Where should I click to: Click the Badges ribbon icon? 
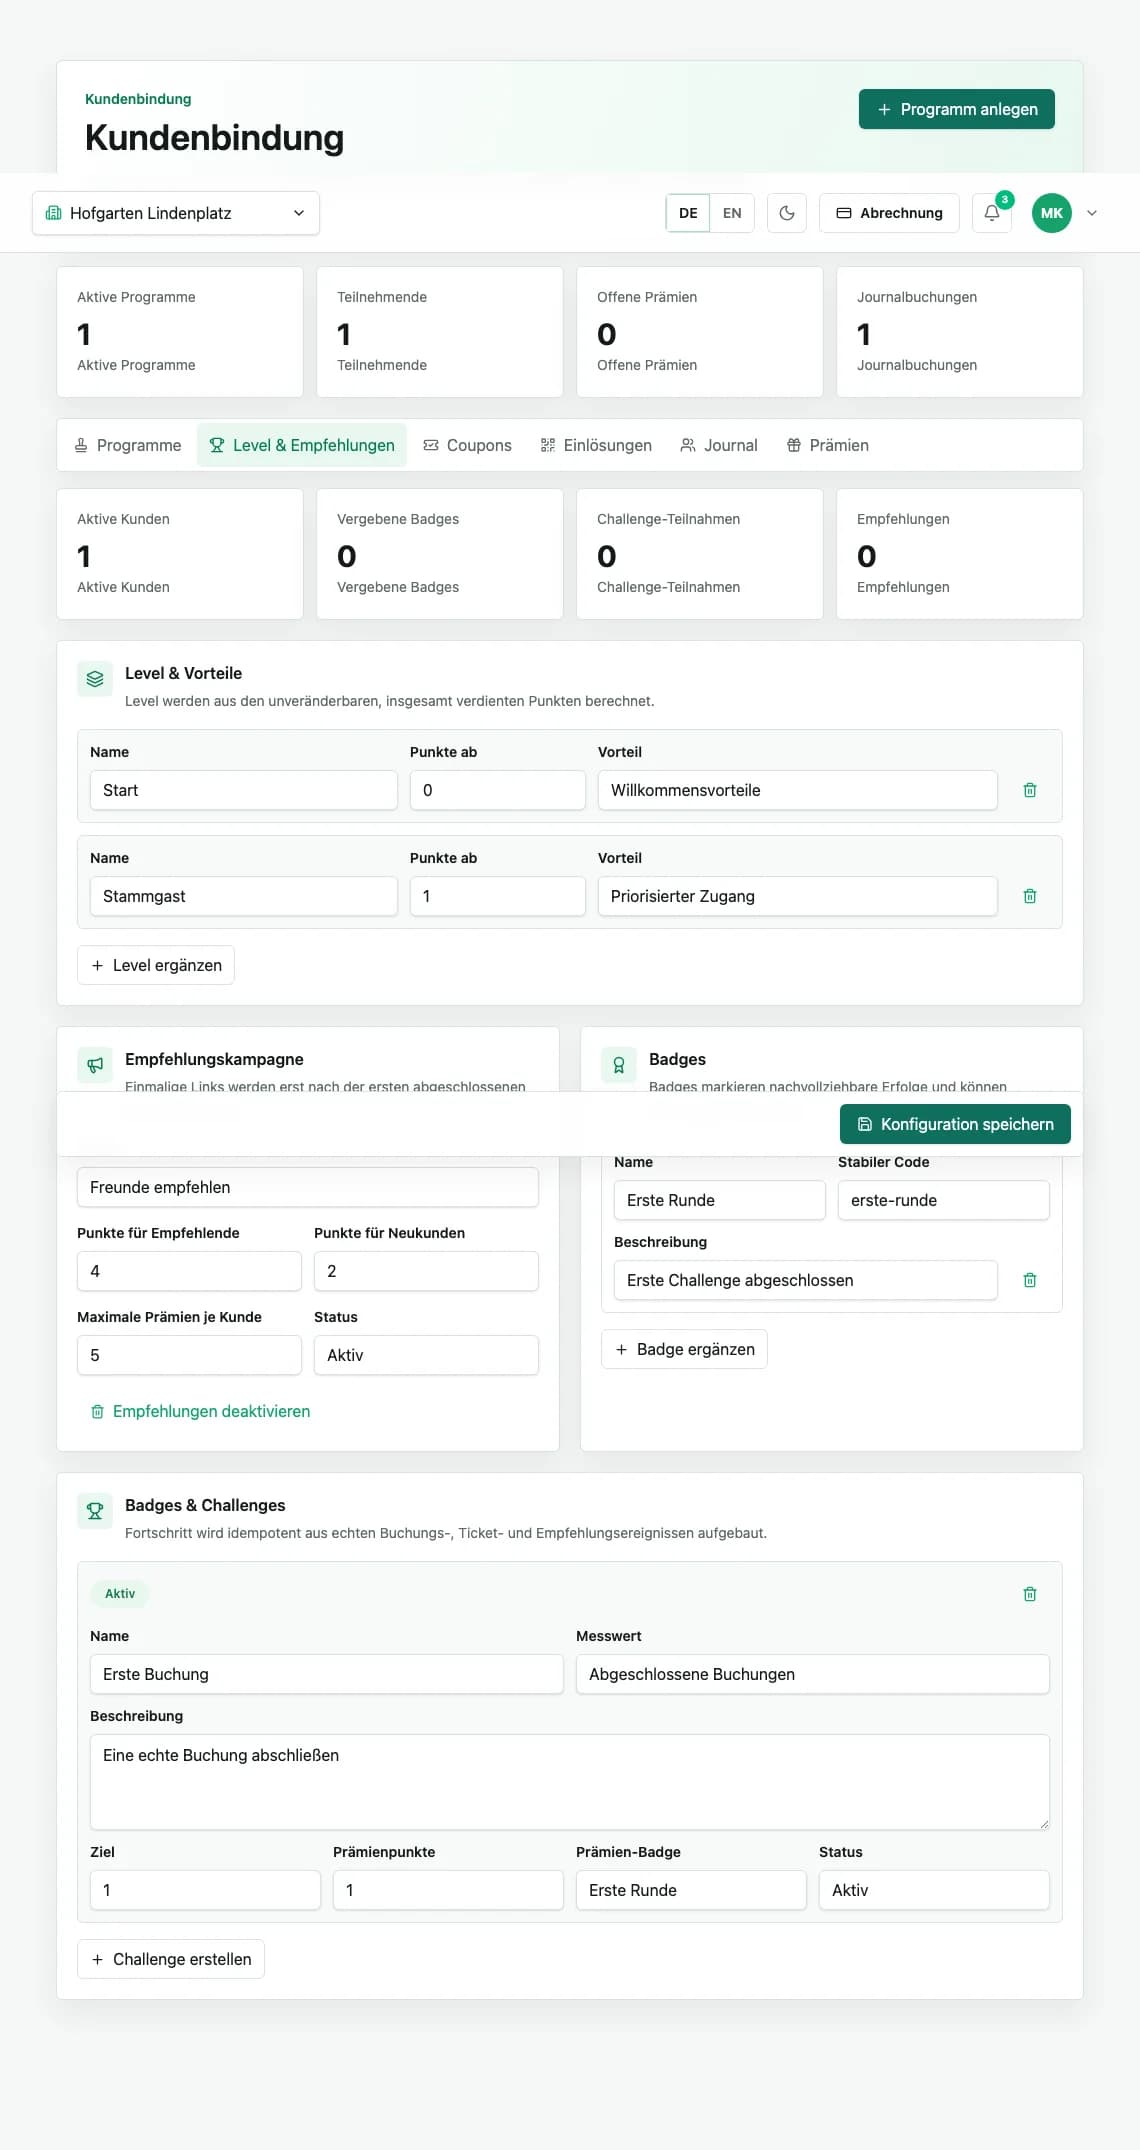tap(619, 1065)
